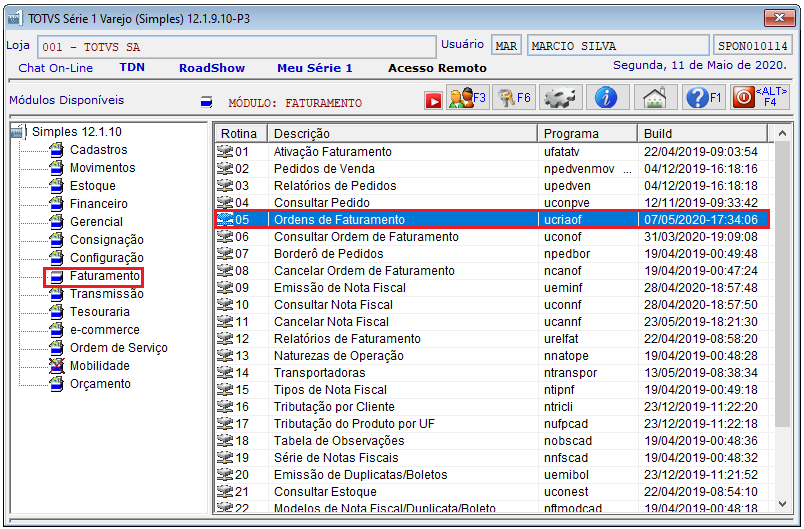Sort by the Descrição column header
This screenshot has width=804, height=529.
[403, 133]
